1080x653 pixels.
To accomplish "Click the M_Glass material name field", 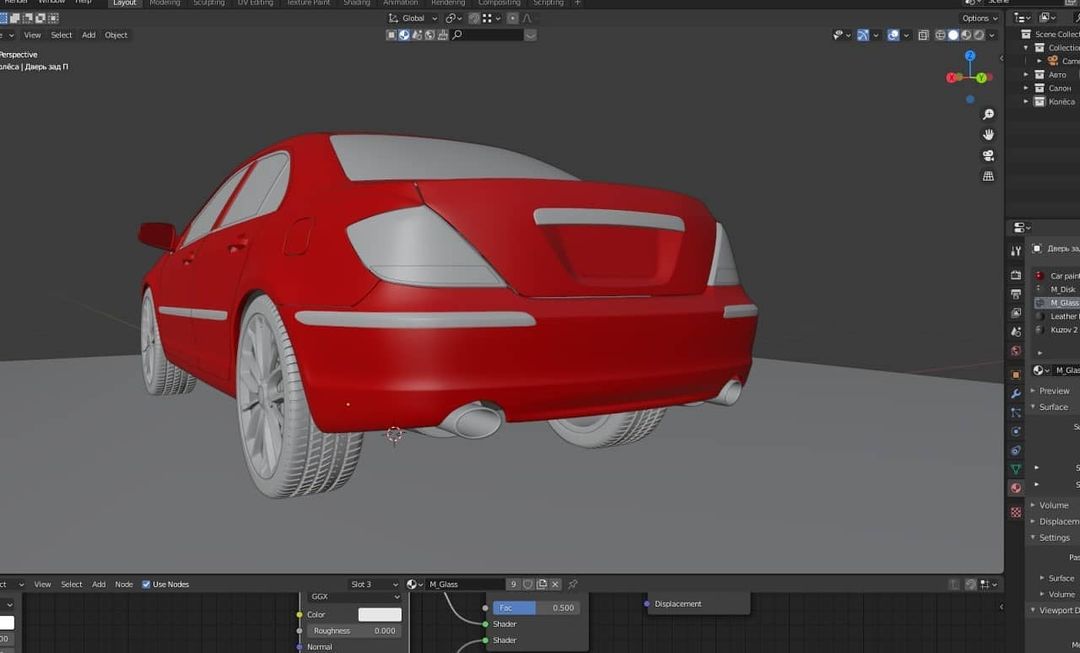I will click(466, 584).
